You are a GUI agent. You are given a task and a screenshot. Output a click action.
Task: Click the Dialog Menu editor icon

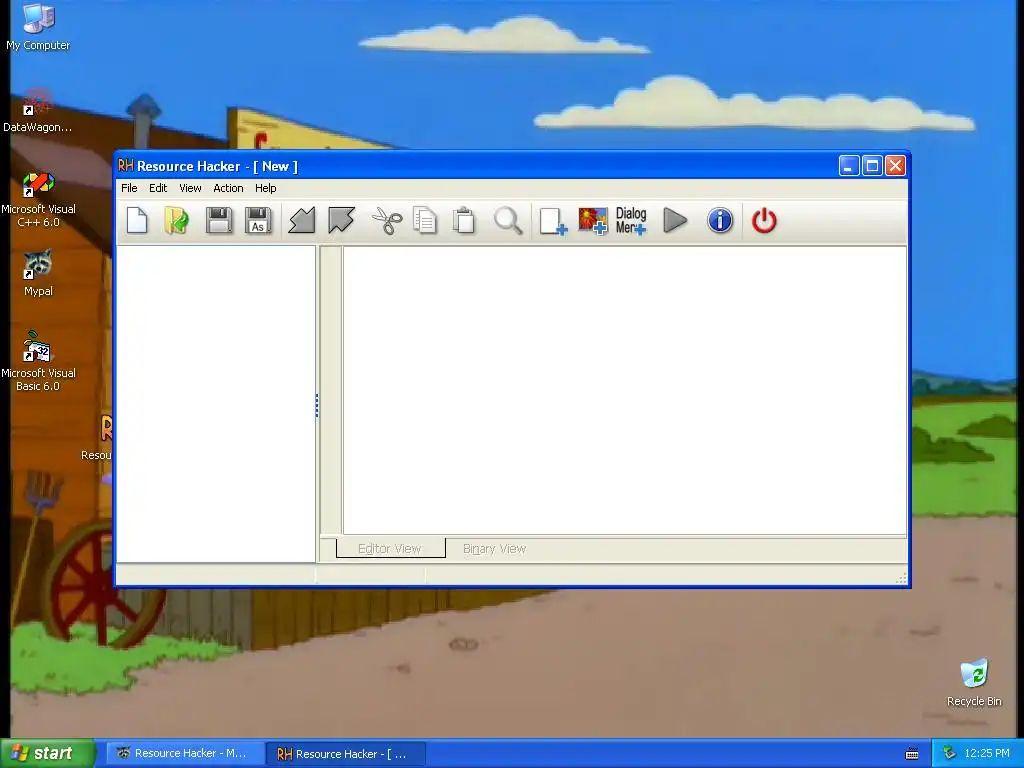631,221
